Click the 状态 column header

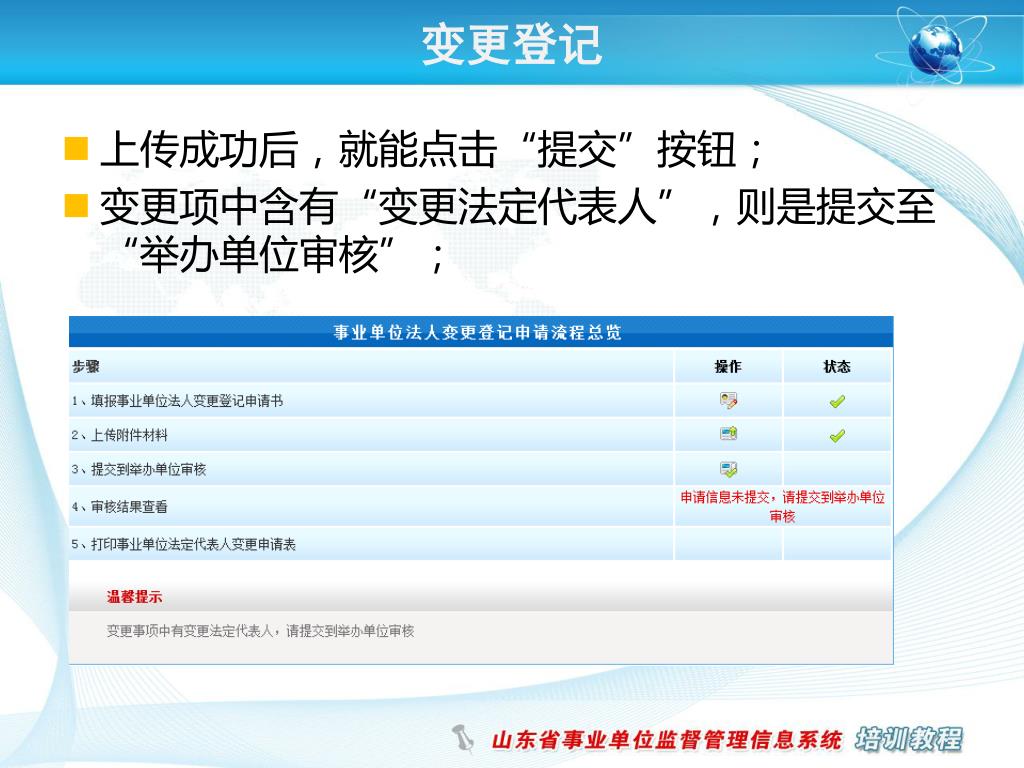click(837, 366)
